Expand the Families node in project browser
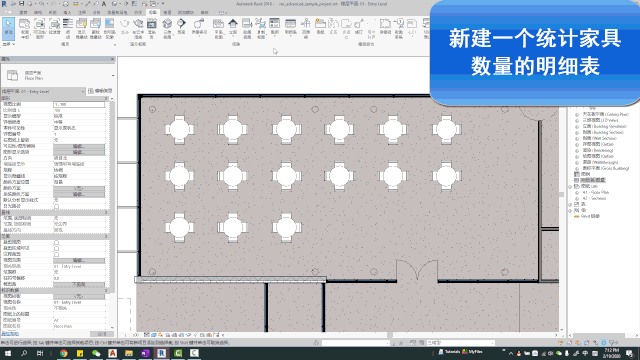Screen dimensions: 640x360 point(571,204)
